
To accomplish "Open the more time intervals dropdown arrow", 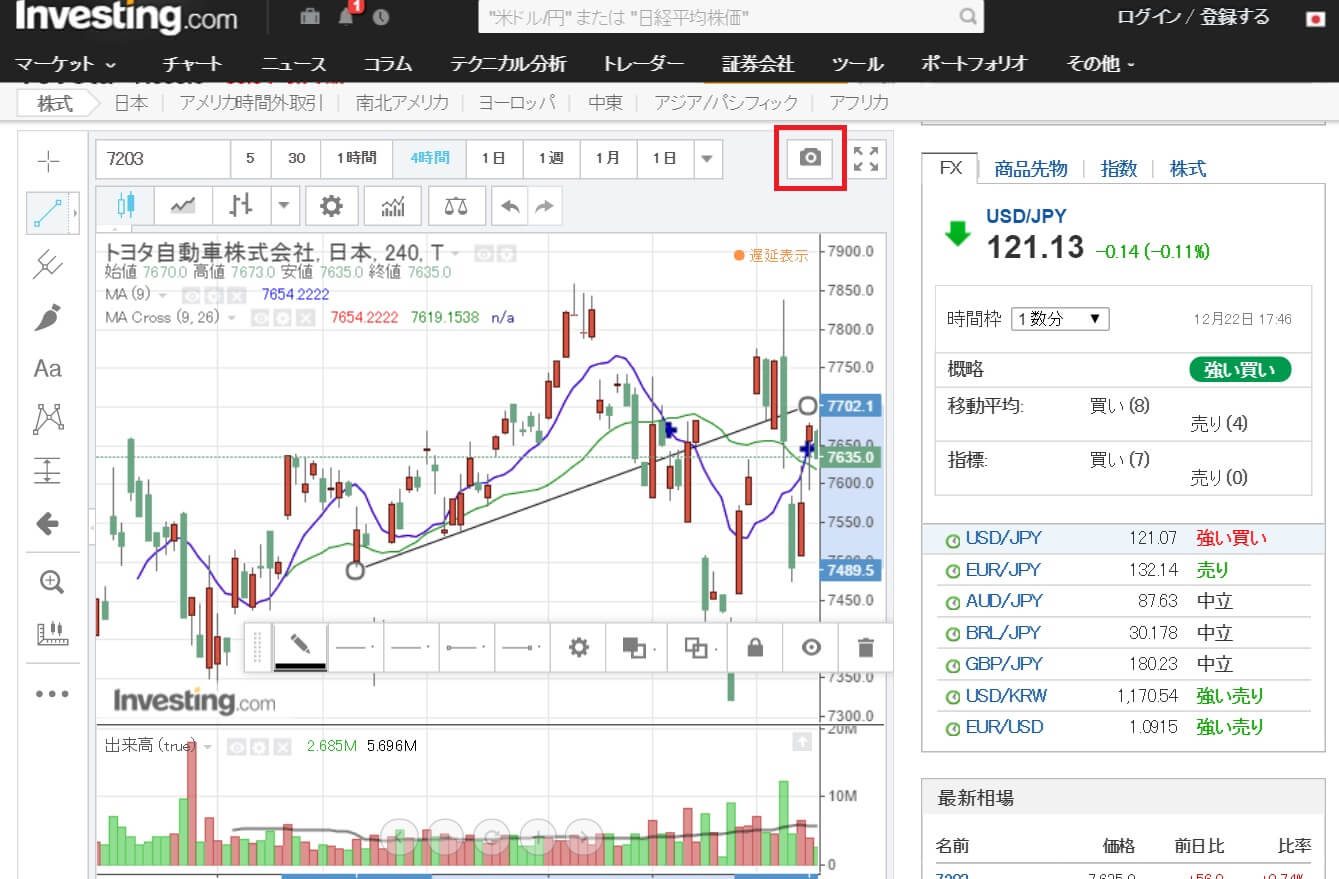I will (707, 158).
